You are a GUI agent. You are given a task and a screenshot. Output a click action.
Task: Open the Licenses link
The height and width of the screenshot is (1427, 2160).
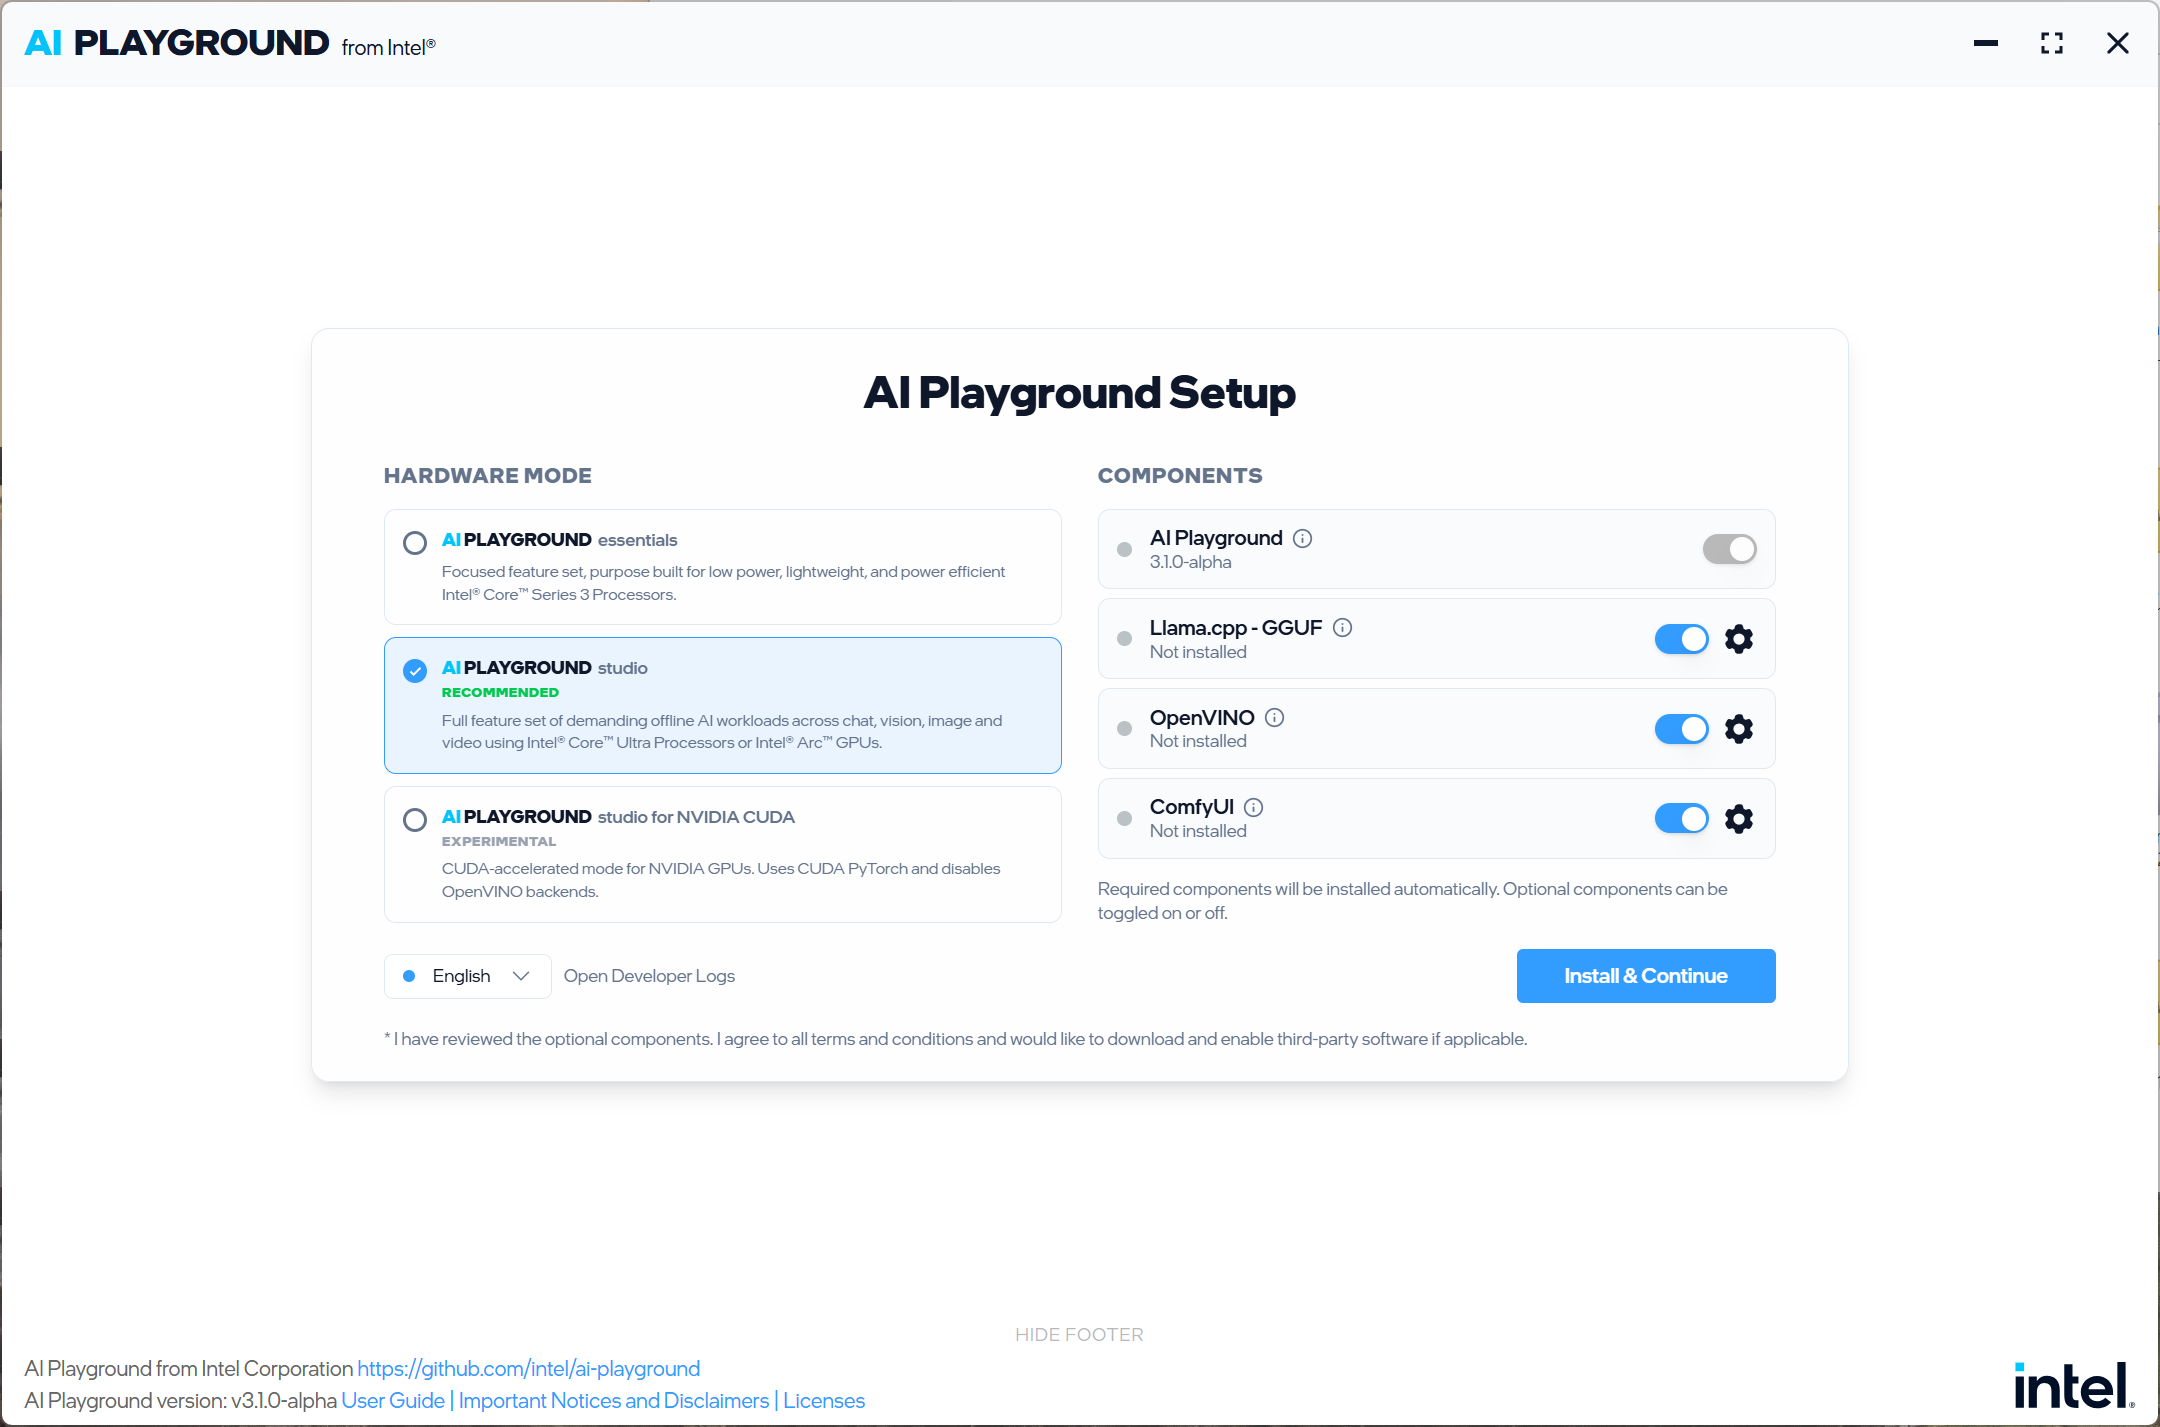(824, 1400)
